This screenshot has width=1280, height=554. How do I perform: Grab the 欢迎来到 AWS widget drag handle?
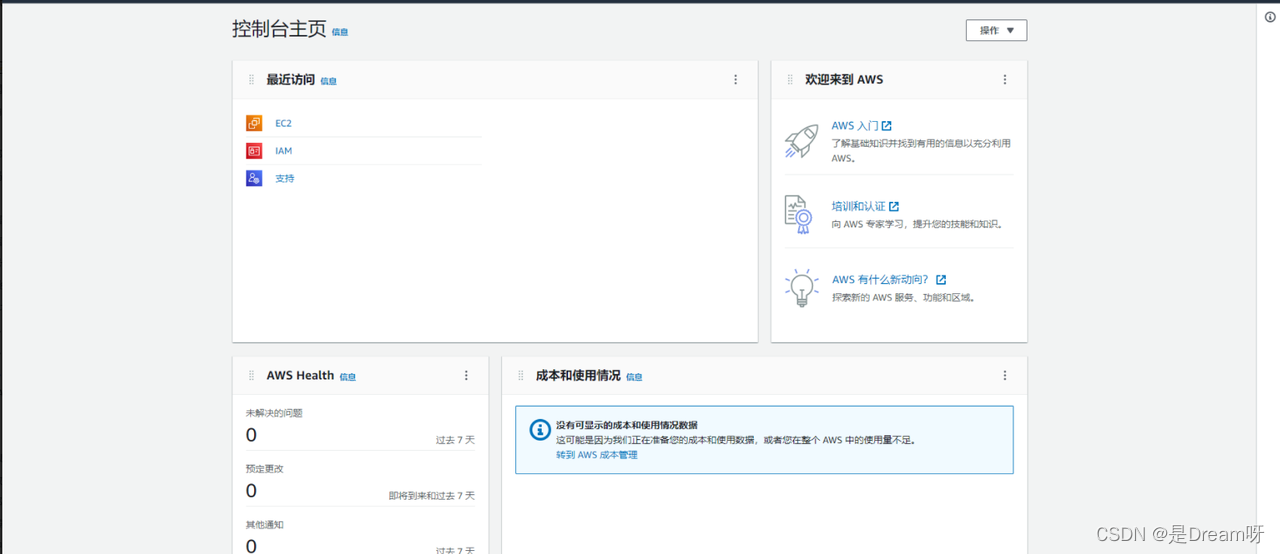(791, 80)
